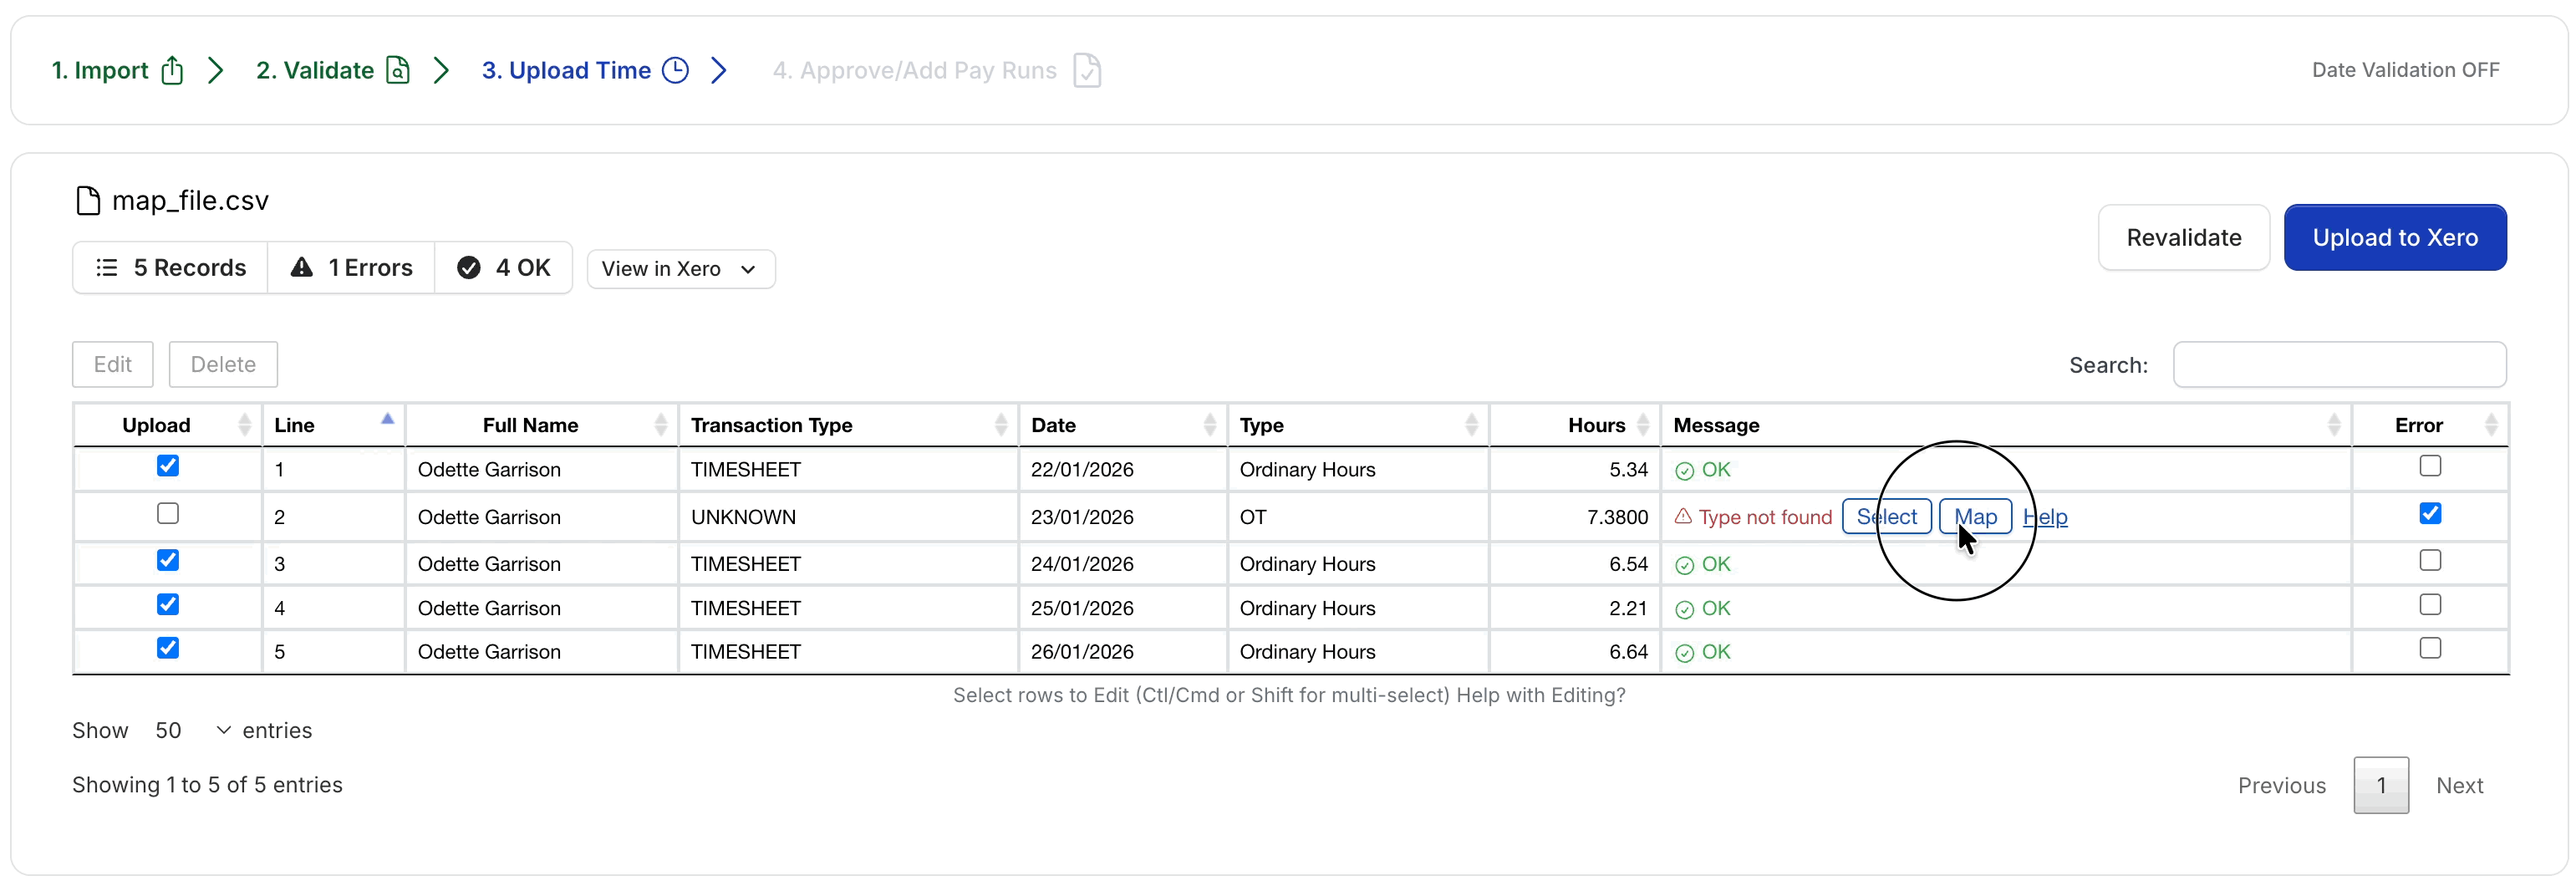This screenshot has height=886, width=2576.
Task: Click the Approve/Add Pay Runs document icon
Action: click(1087, 70)
